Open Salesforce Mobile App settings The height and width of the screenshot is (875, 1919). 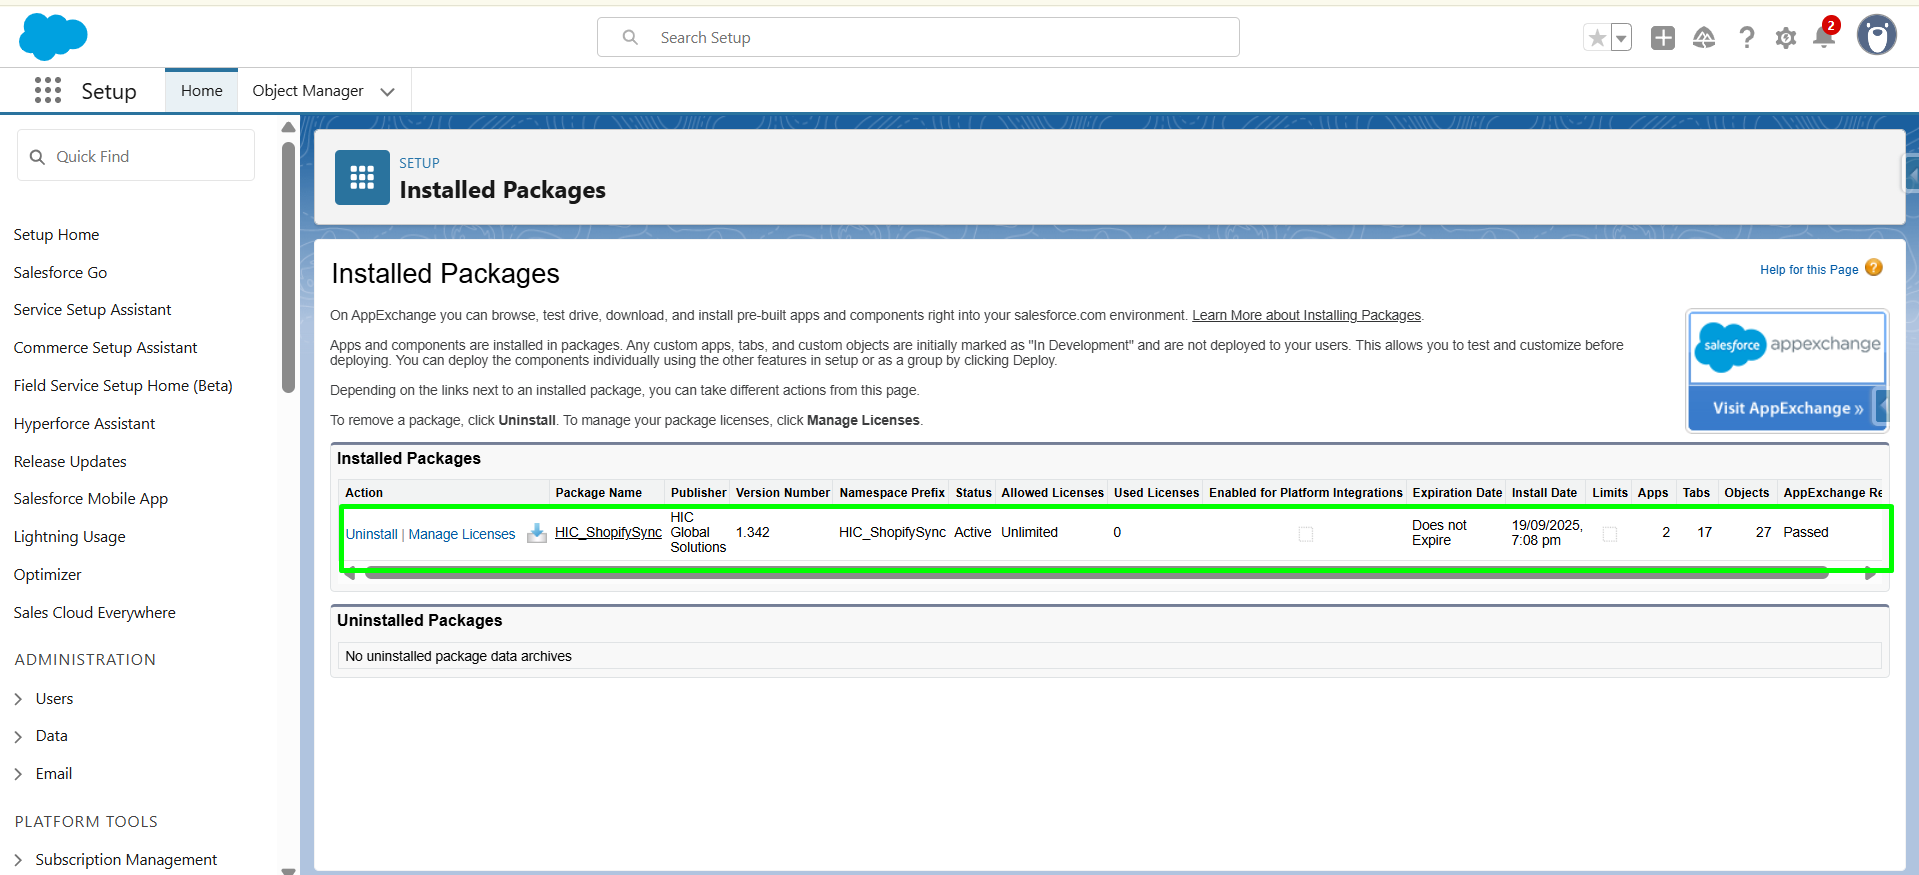[x=90, y=499]
